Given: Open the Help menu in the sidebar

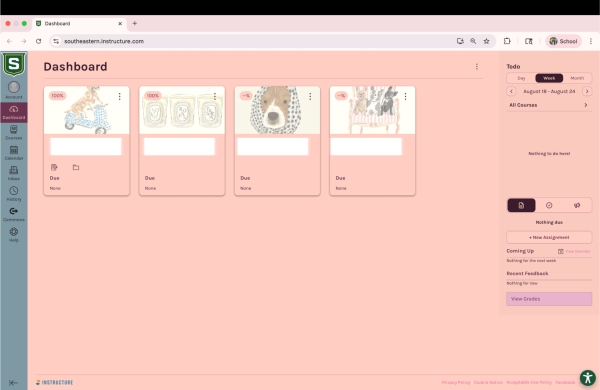Looking at the screenshot, I should click(14, 234).
